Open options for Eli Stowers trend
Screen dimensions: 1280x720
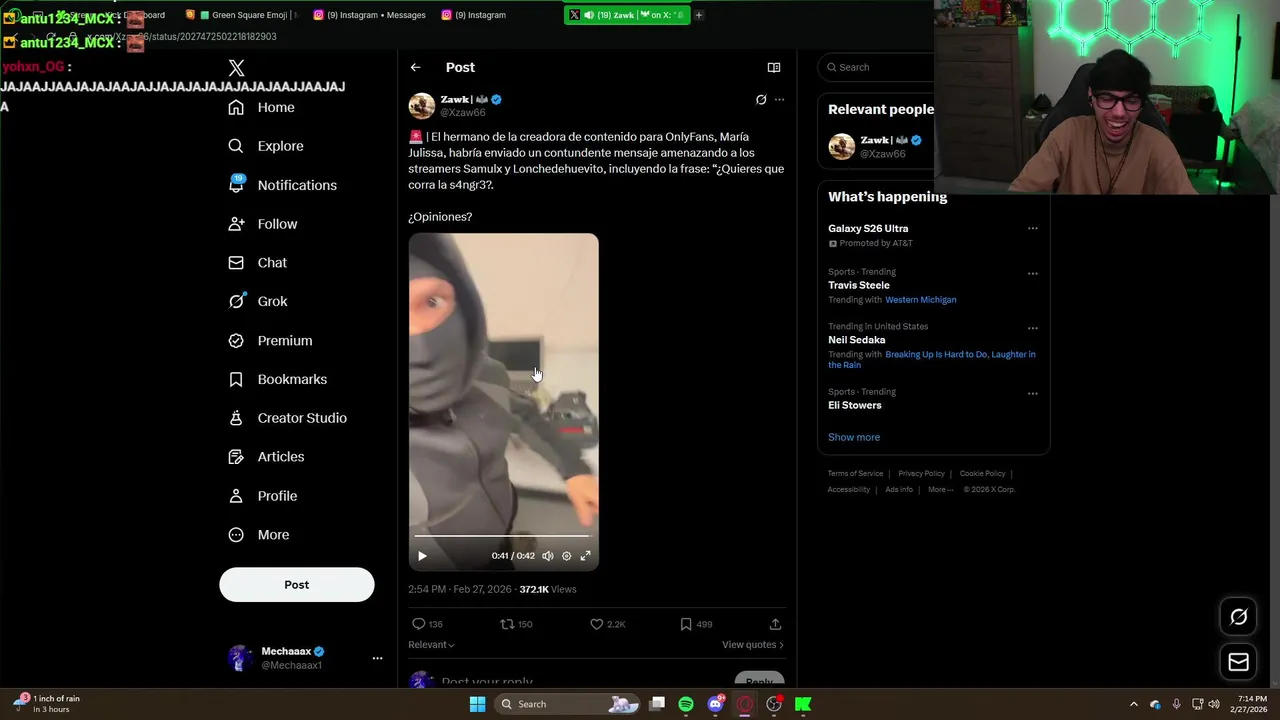tap(1033, 393)
